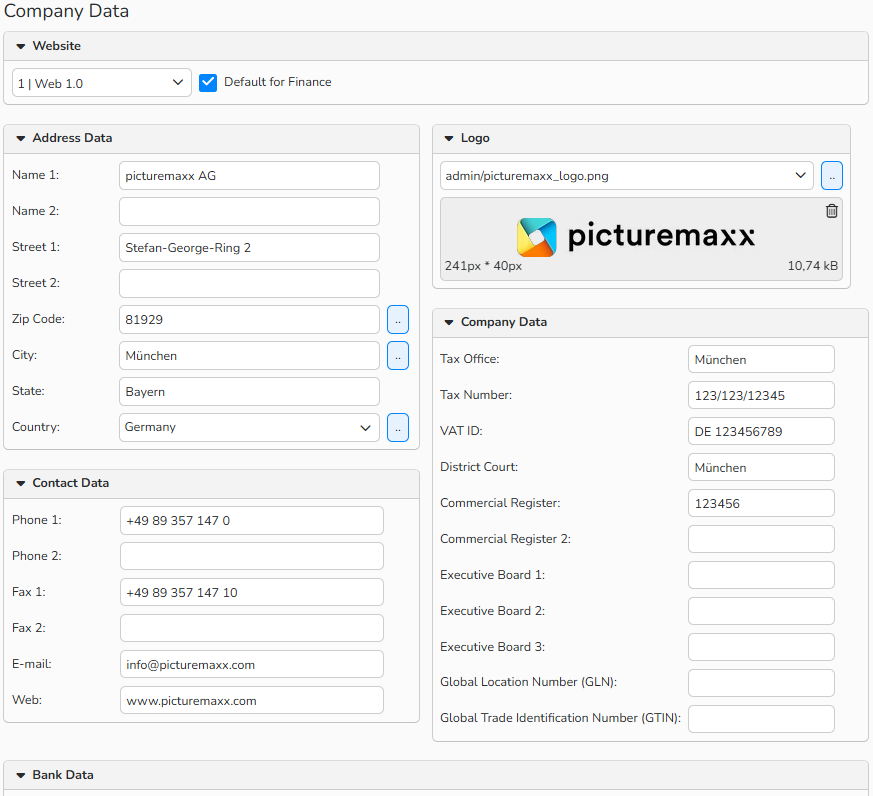Edit the District Court field
Screen dimensions: 873x796
(761, 468)
